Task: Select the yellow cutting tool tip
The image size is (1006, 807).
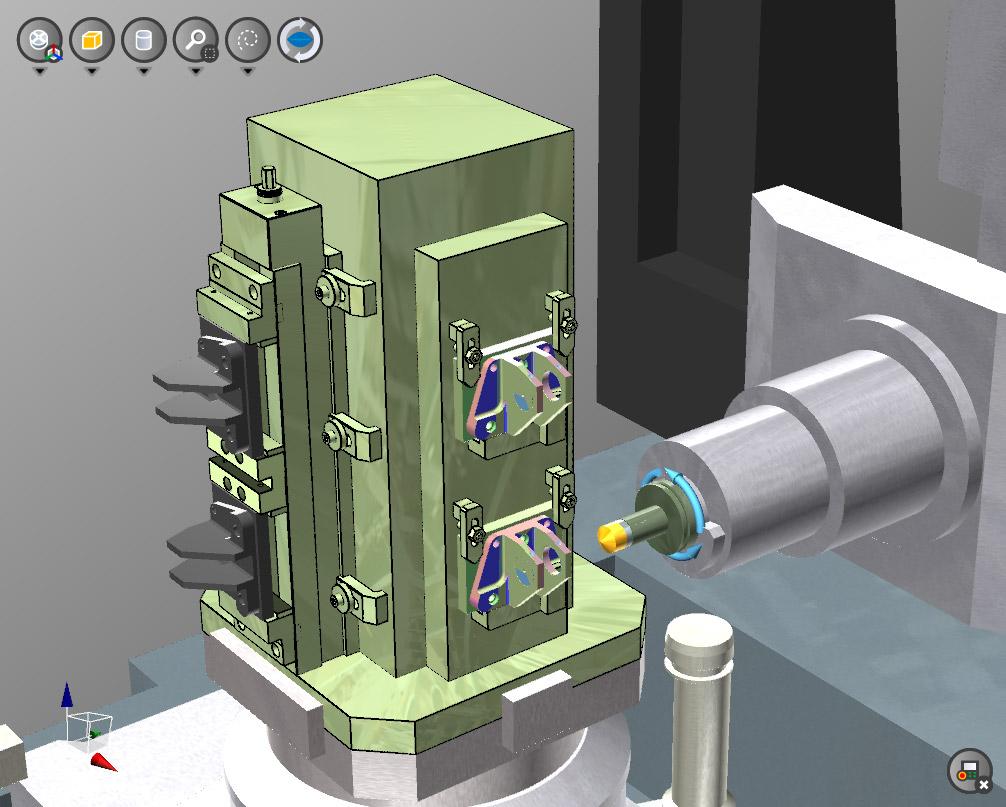Action: tap(608, 535)
